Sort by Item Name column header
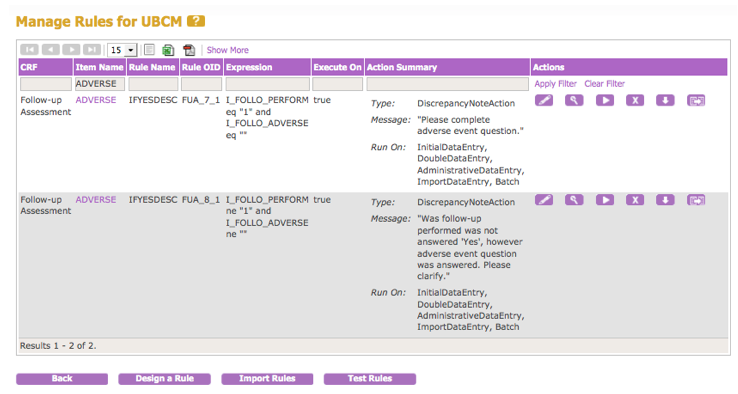Image resolution: width=738 pixels, height=394 pixels. coord(99,67)
